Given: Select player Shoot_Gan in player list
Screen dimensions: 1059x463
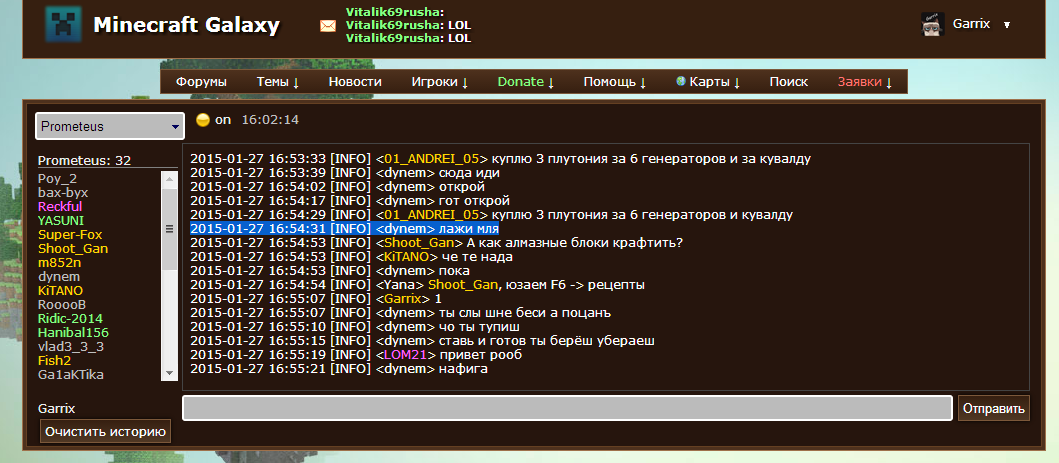Looking at the screenshot, I should pyautogui.click(x=73, y=248).
